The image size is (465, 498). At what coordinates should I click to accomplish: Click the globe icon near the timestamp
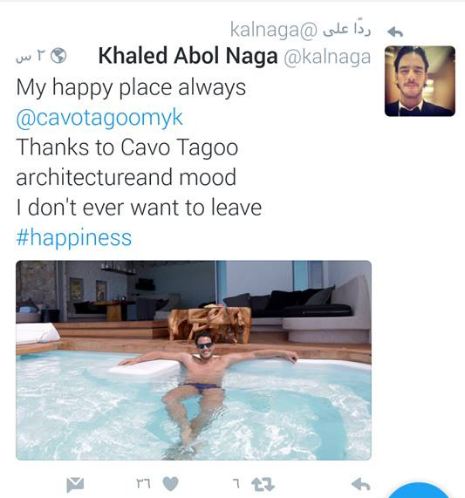click(x=58, y=56)
